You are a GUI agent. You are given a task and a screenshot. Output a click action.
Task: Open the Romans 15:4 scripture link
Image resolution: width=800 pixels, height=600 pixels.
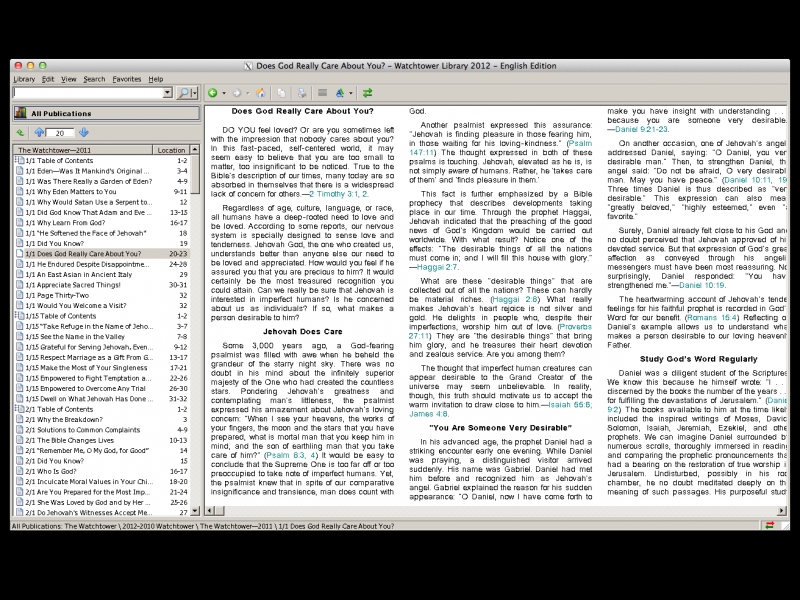point(712,317)
